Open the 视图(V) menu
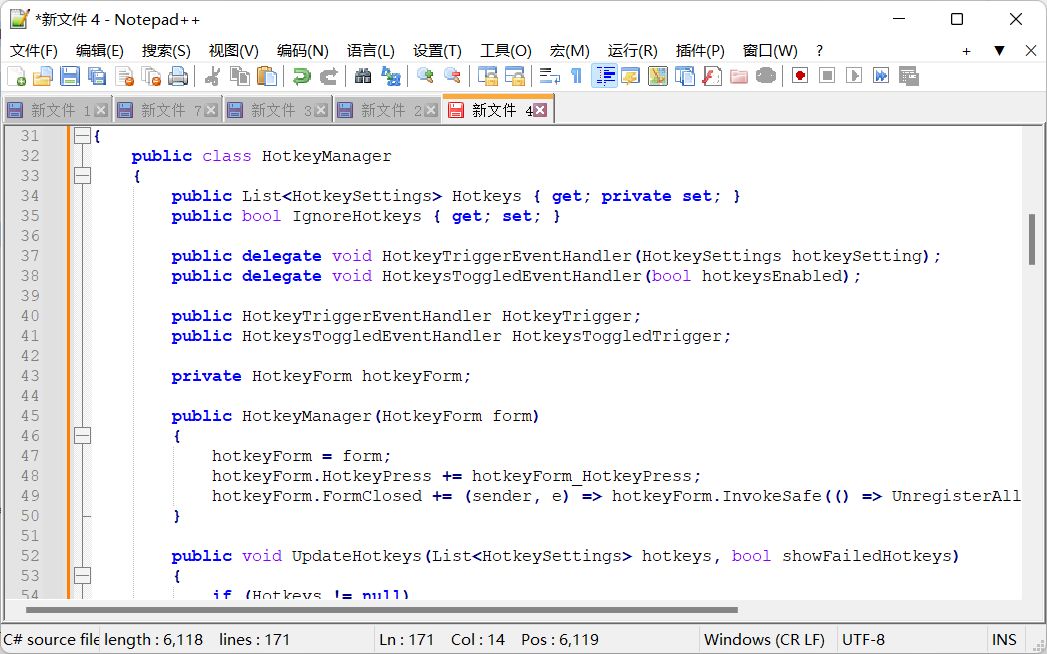 point(234,51)
